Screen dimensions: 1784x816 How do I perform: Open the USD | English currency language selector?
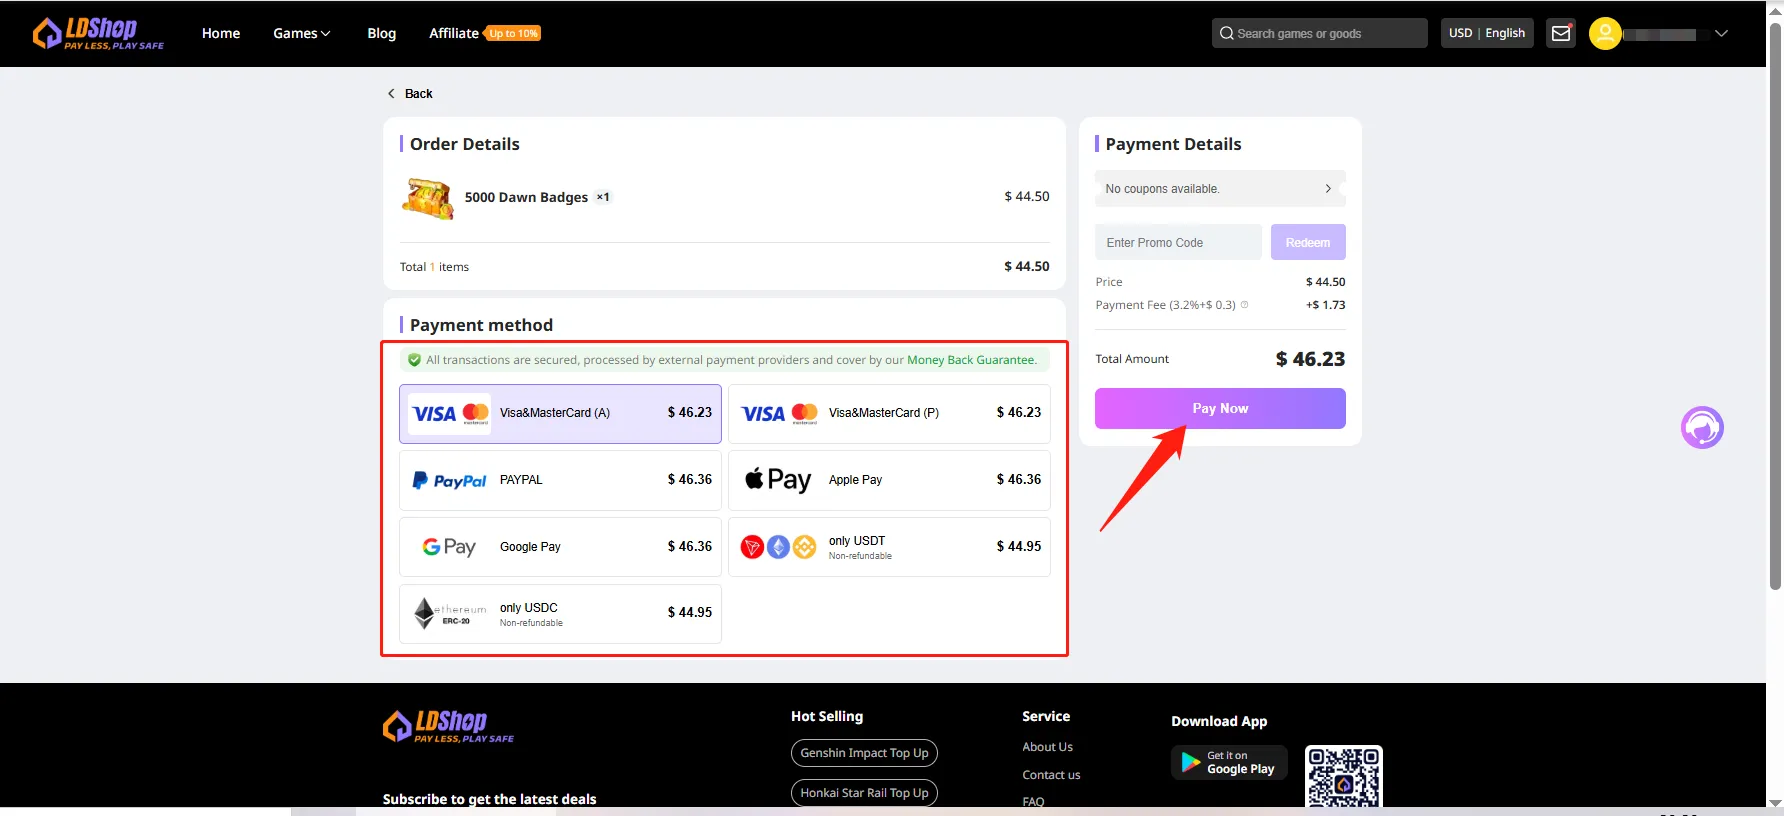1487,33
